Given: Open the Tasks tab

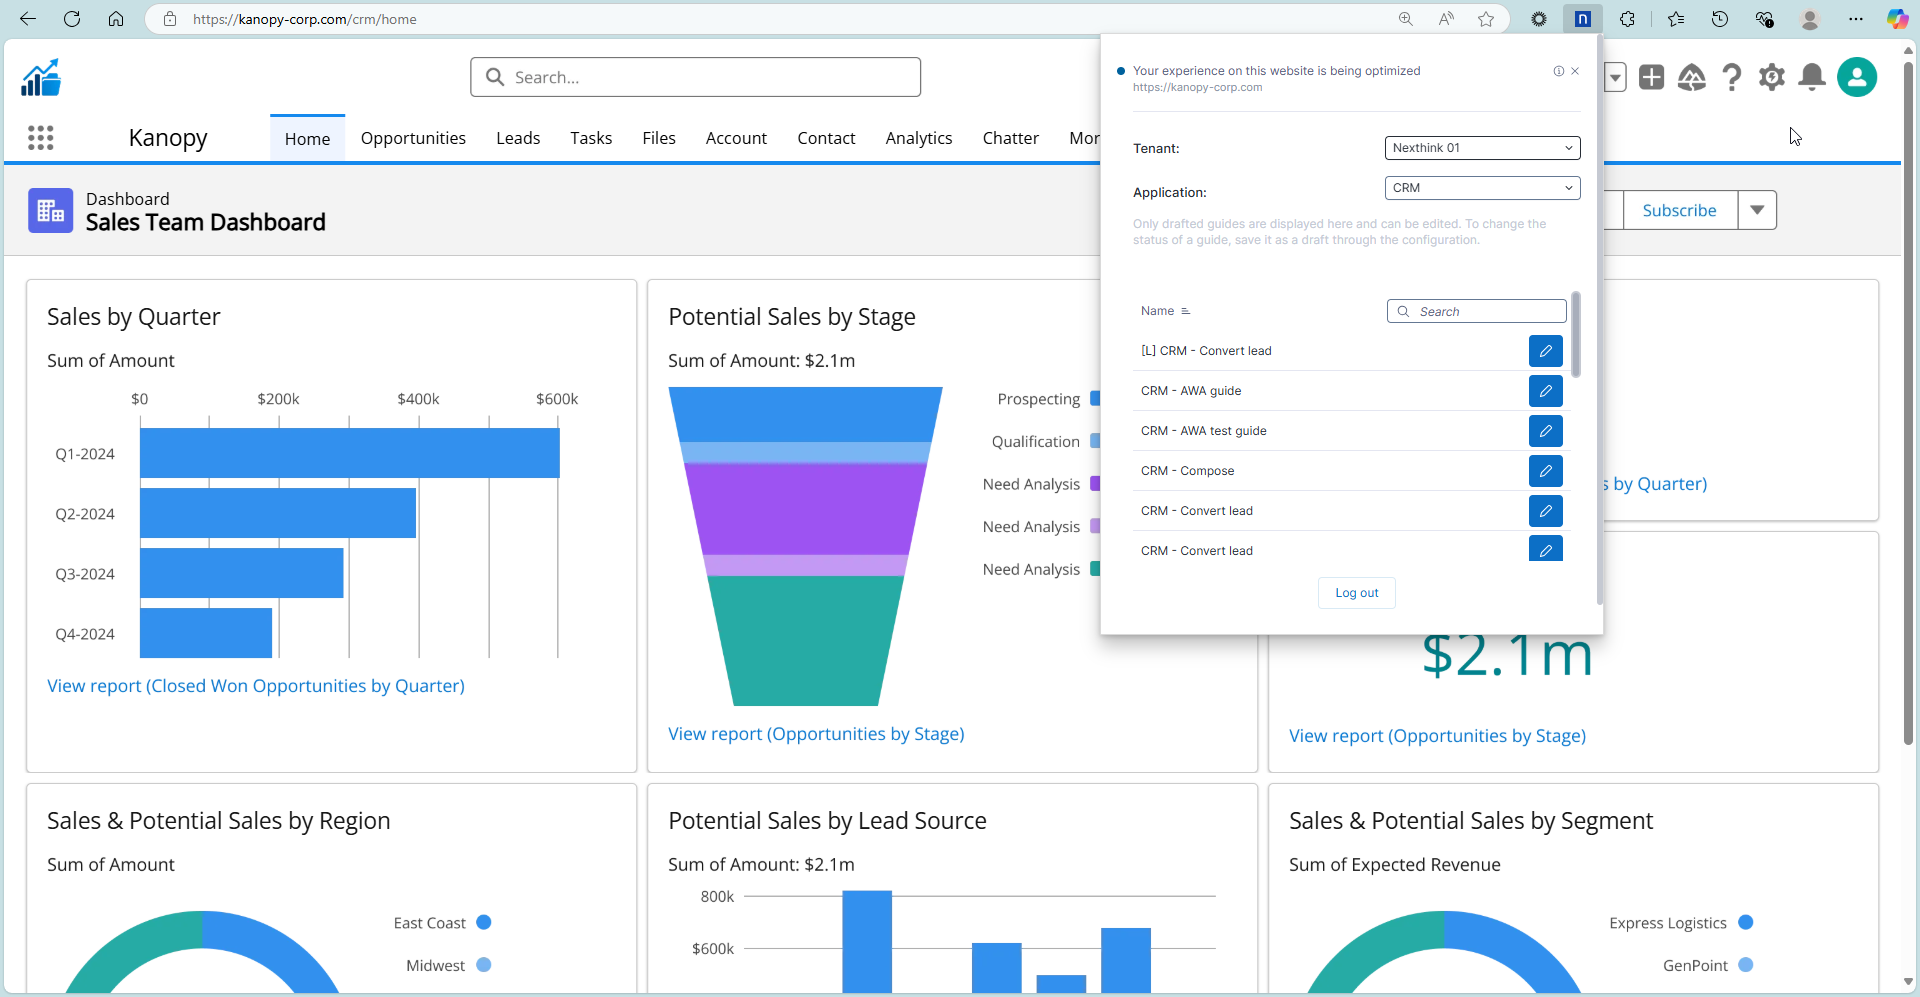Looking at the screenshot, I should point(591,138).
